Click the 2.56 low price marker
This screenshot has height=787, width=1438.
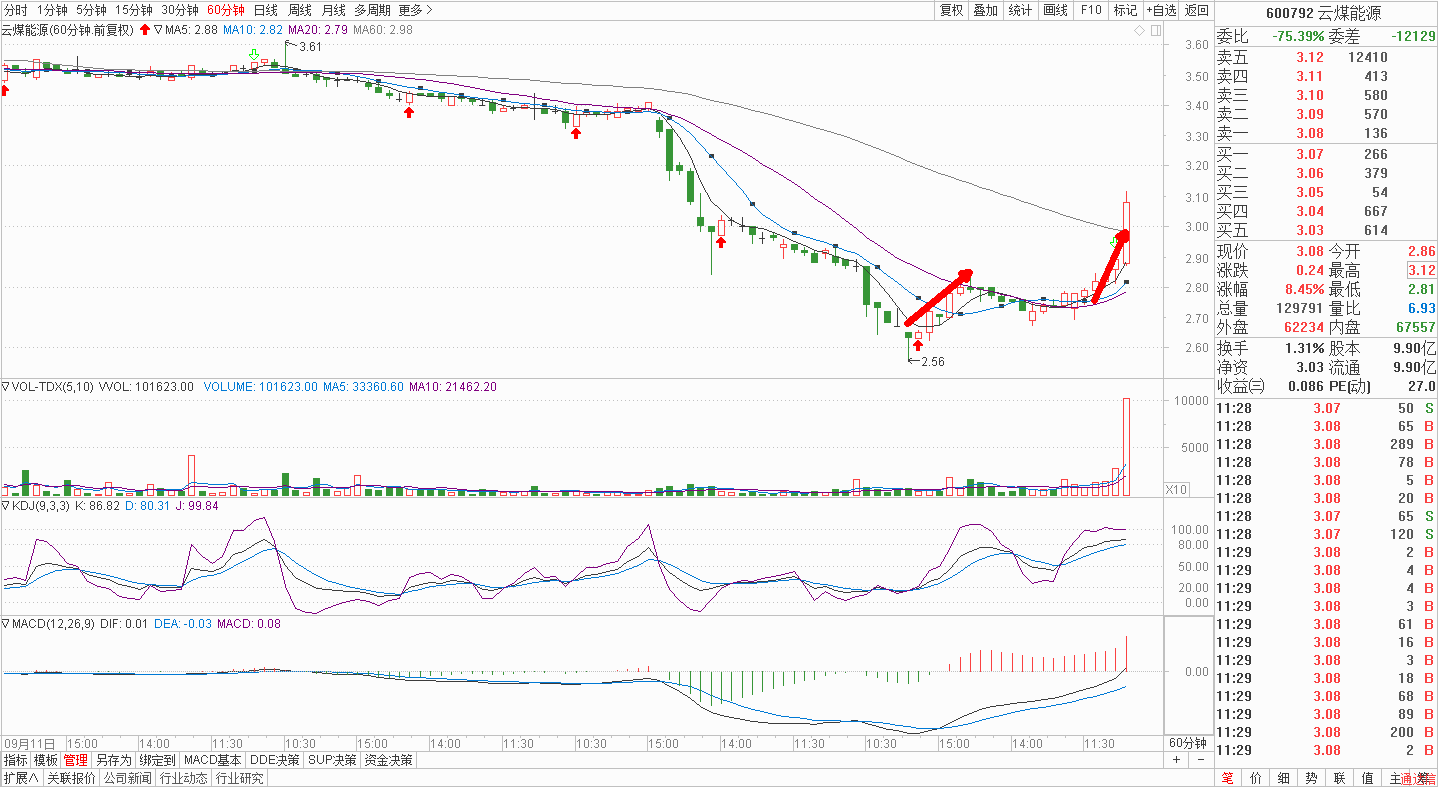[x=932, y=361]
